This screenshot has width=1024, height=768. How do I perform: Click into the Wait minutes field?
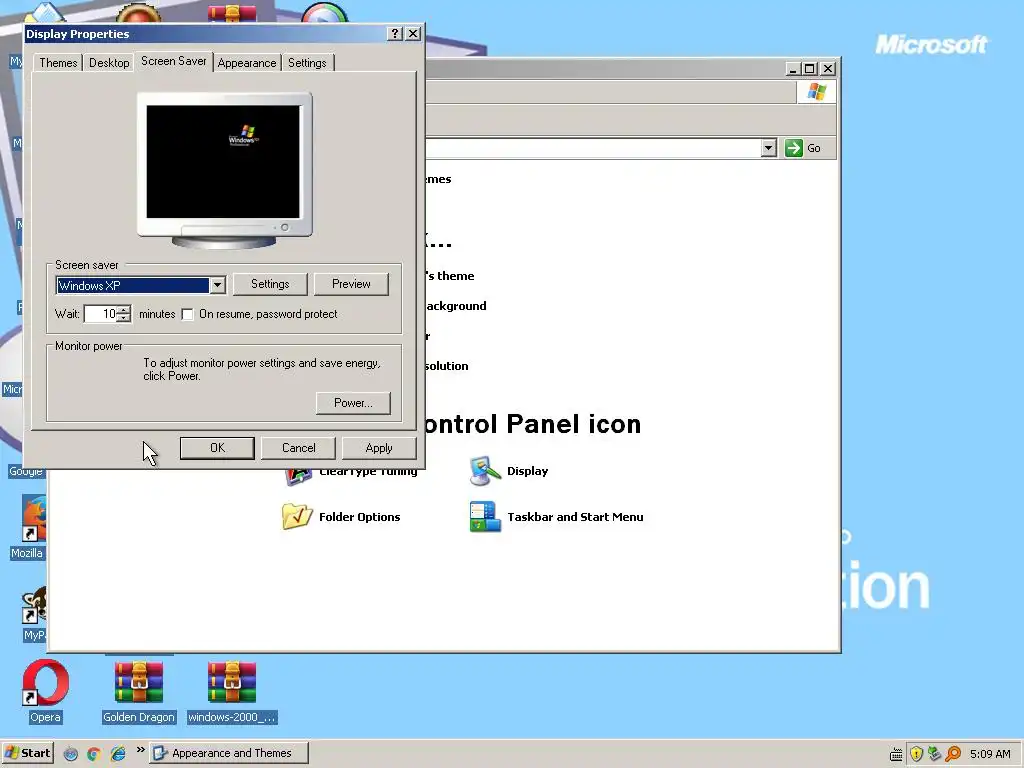[x=101, y=314]
